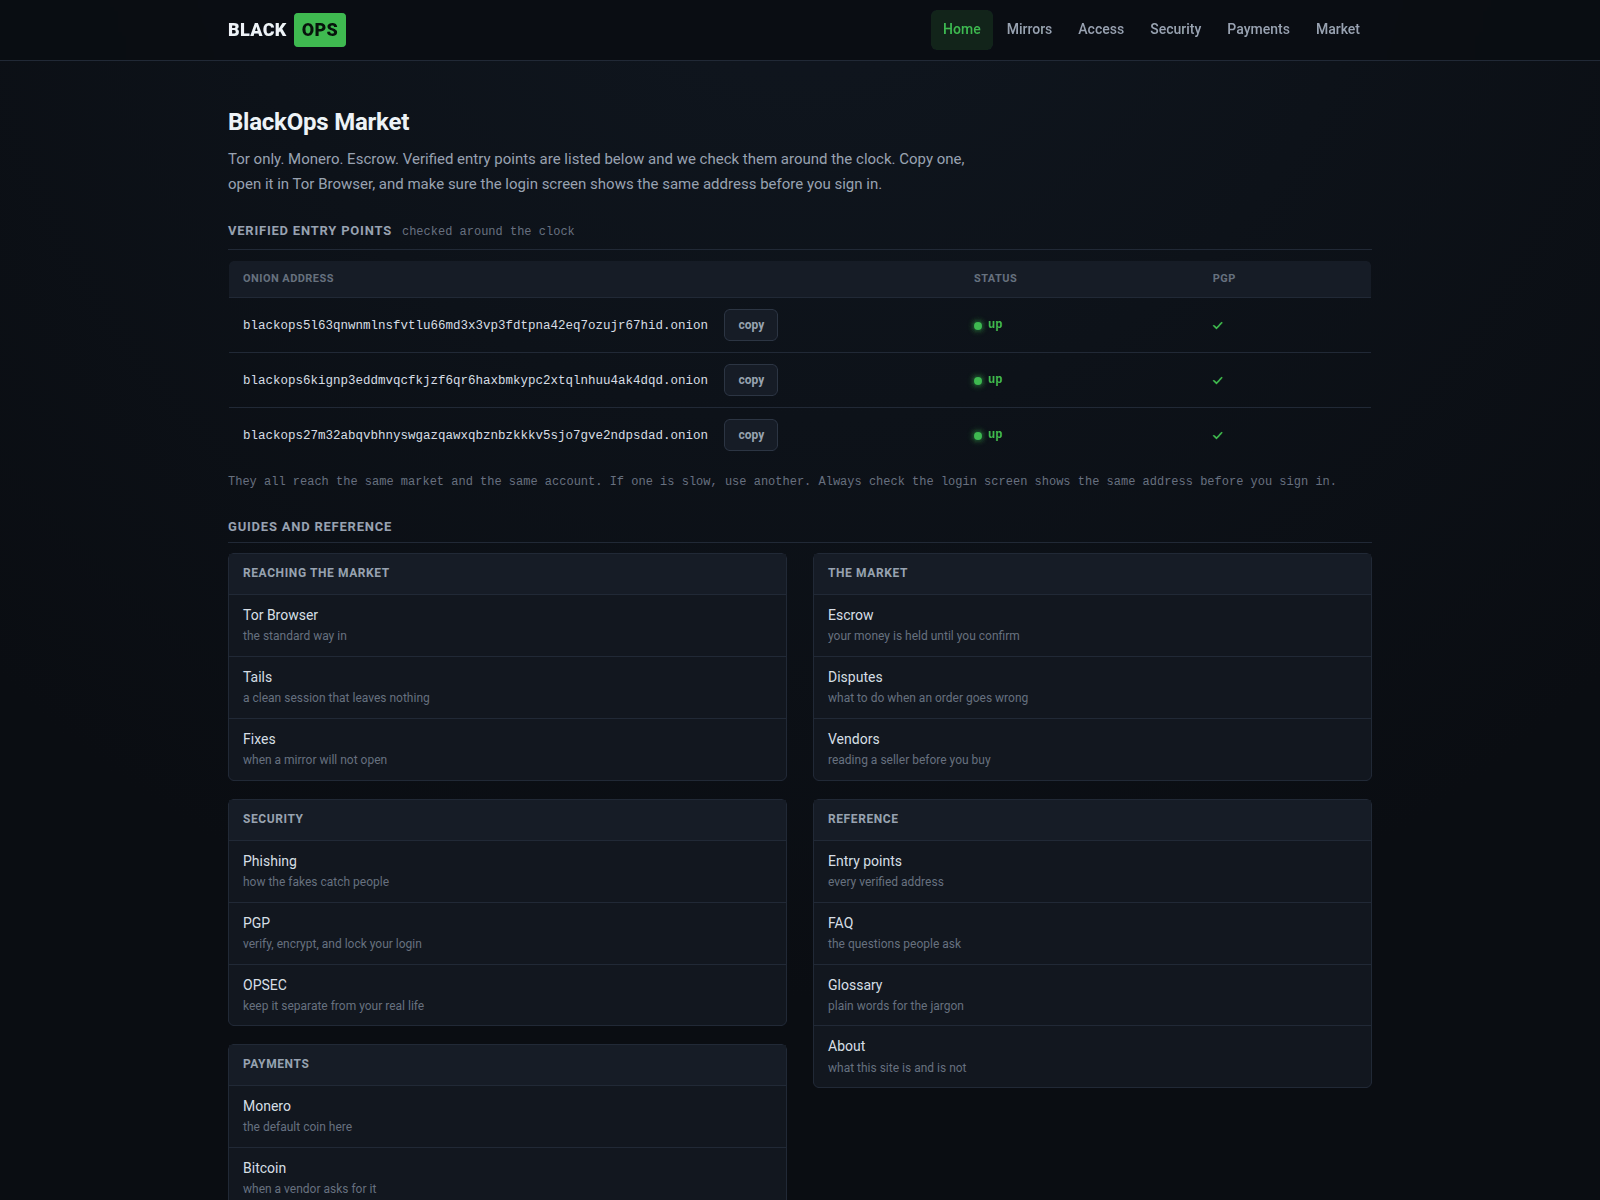Click the up status of blackops6kignp row
This screenshot has height=1200, width=1600.
(x=988, y=380)
